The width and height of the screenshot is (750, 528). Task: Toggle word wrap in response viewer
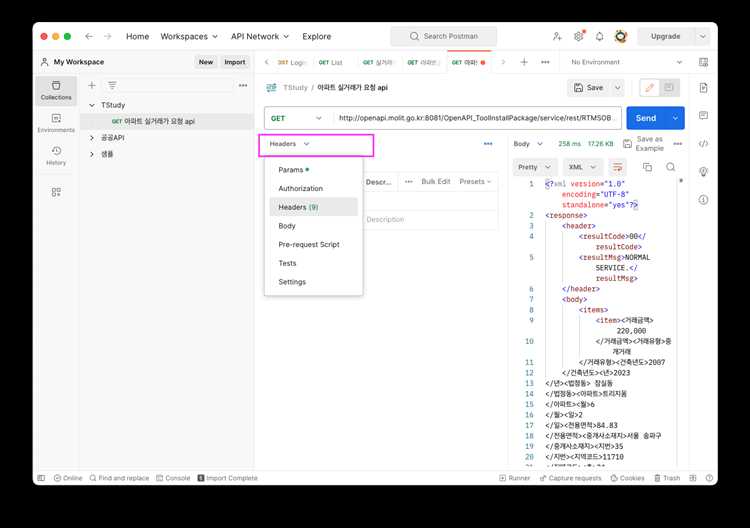pos(618,167)
